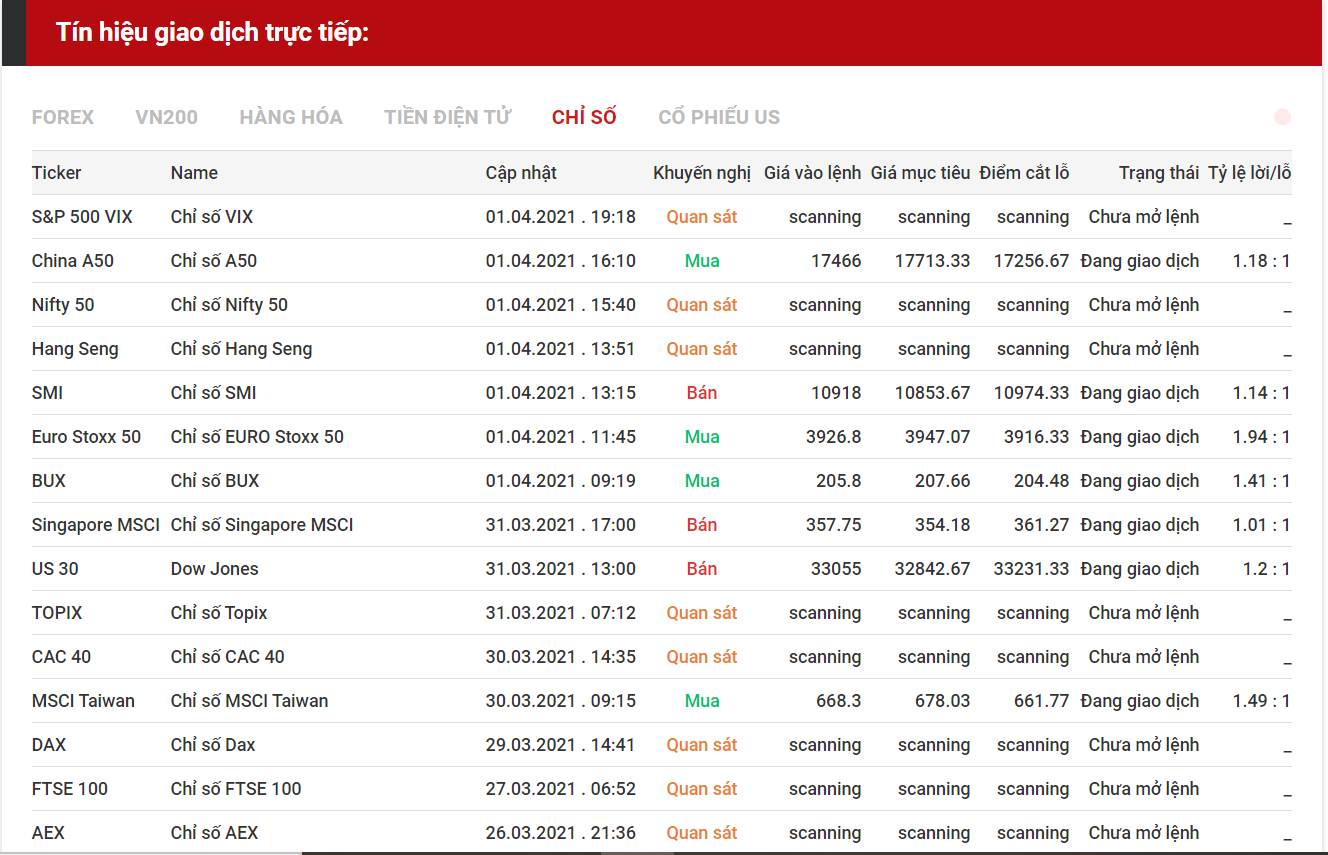Select the BUX ticker
Viewport: 1328px width, 855px height.
point(49,481)
